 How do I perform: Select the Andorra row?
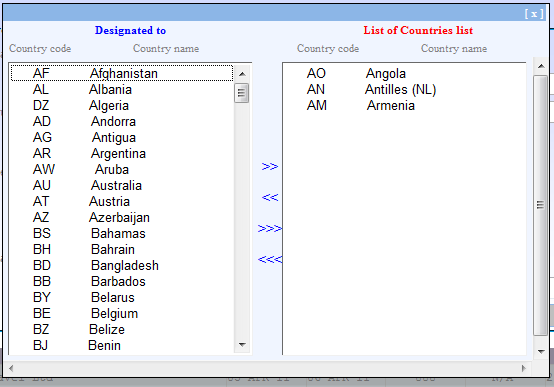[x=122, y=121]
